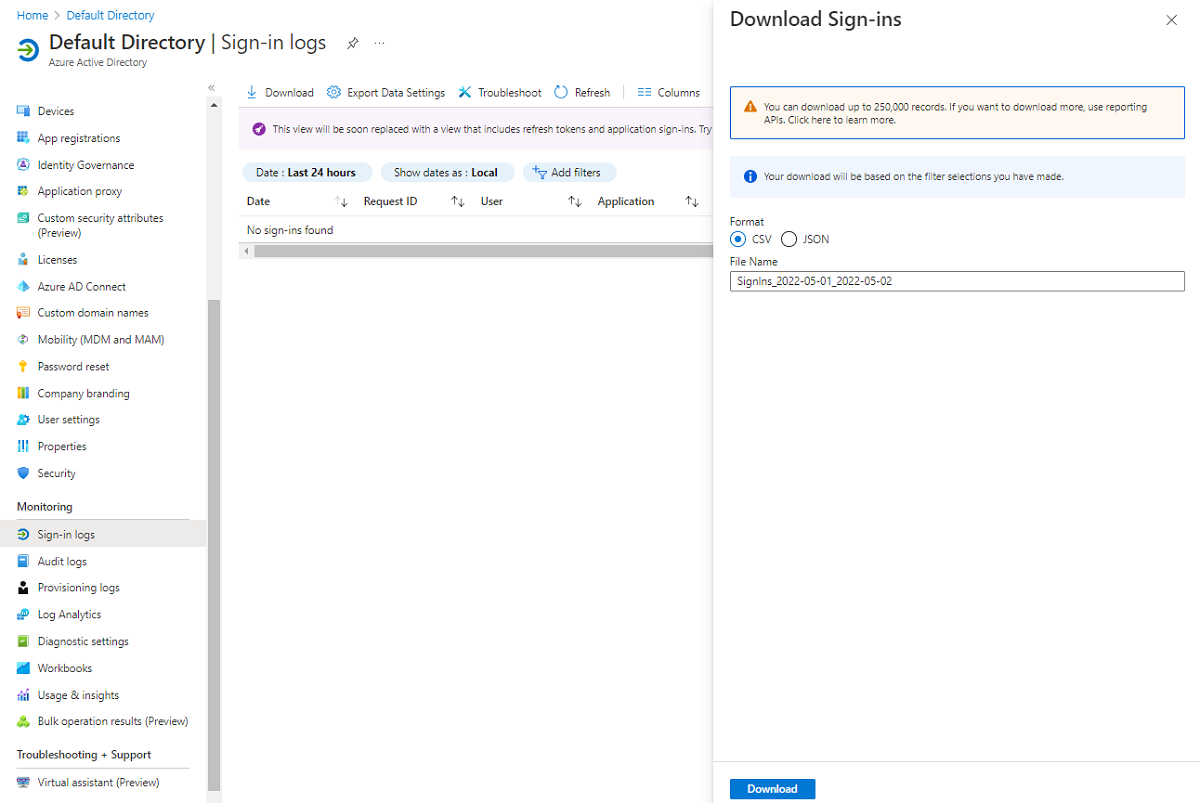
Task: Click the Custom security attributes icon
Action: pyautogui.click(x=23, y=218)
